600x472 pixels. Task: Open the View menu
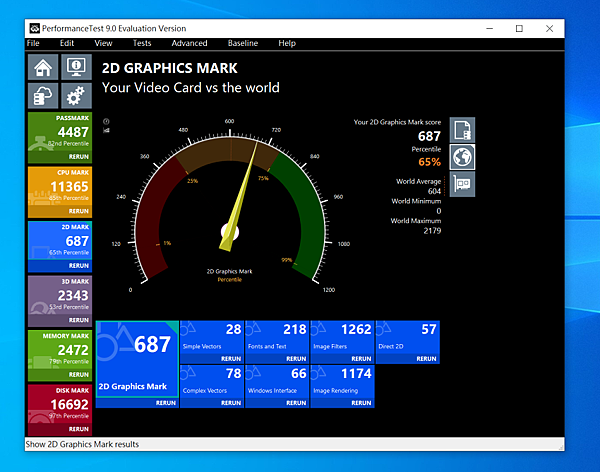tap(103, 43)
